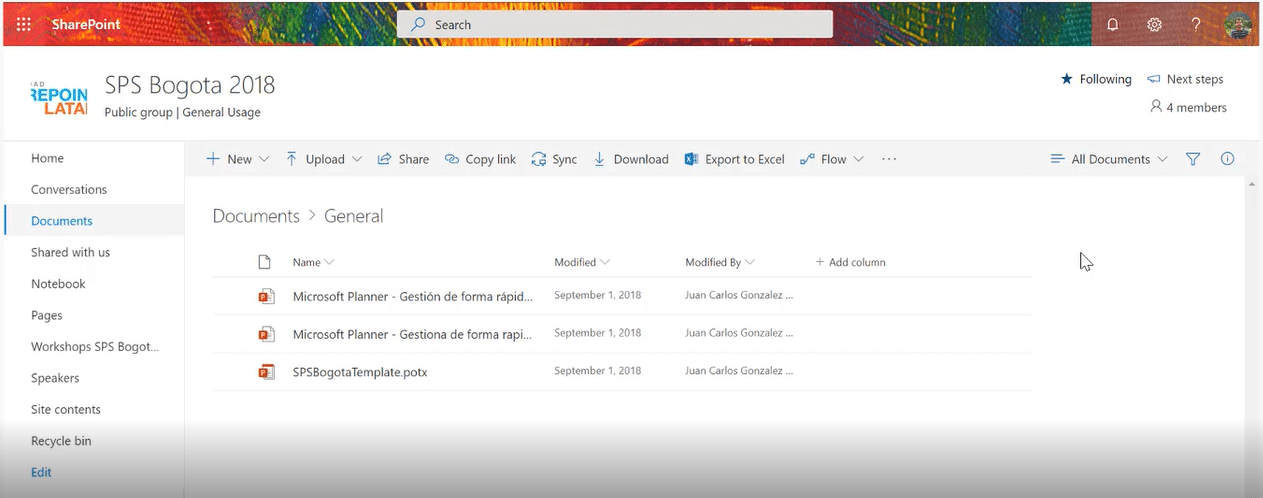Click Download in the toolbar
Image resolution: width=1263 pixels, height=498 pixels.
[x=631, y=159]
